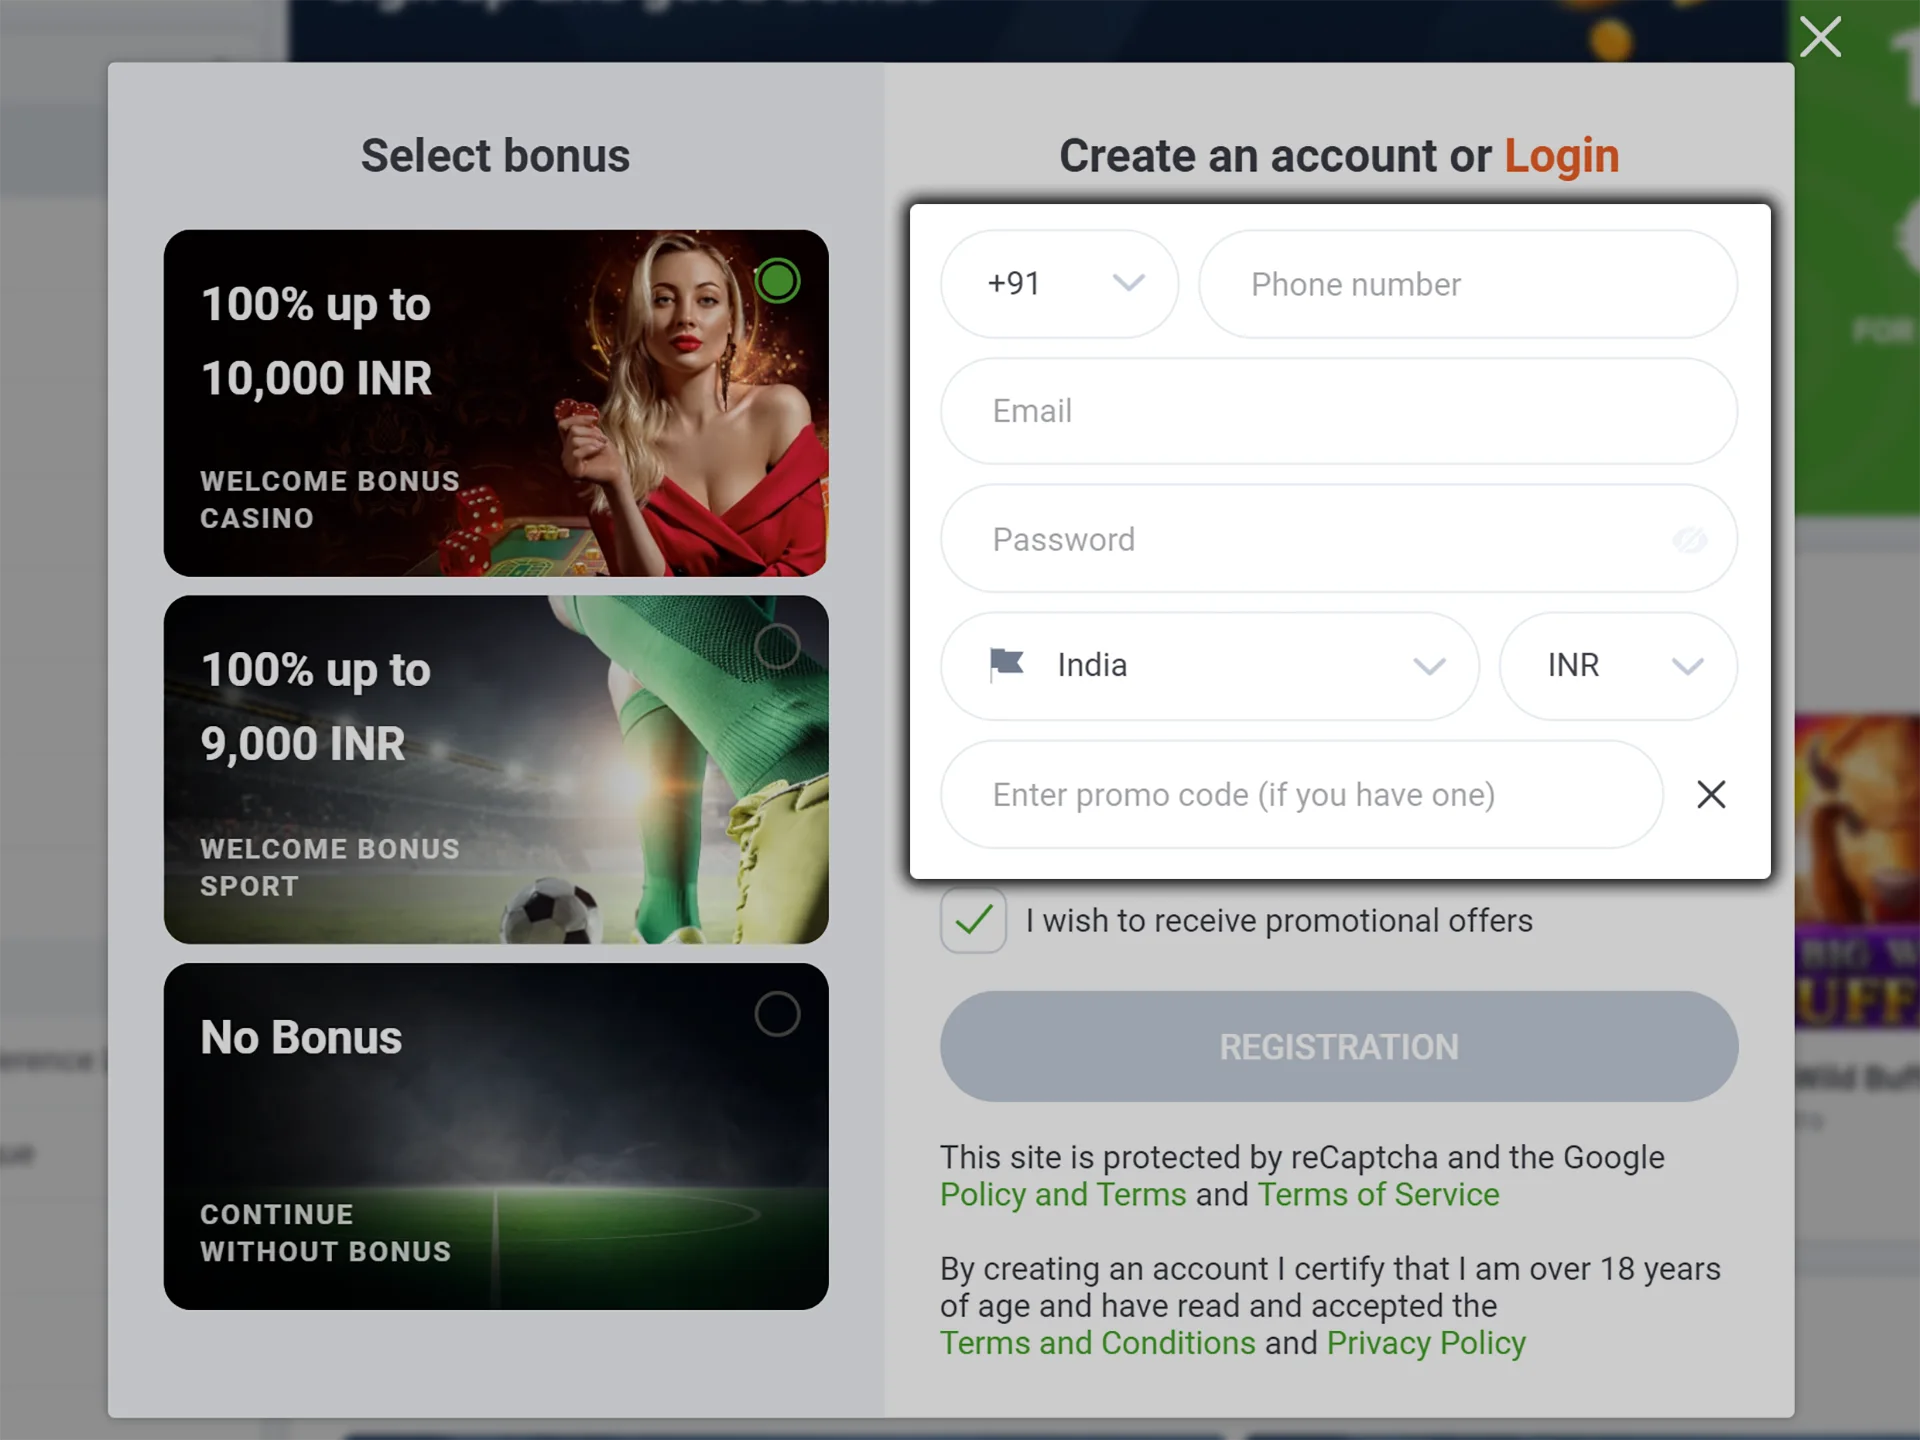
Task: Click the Email input field
Action: click(1338, 411)
